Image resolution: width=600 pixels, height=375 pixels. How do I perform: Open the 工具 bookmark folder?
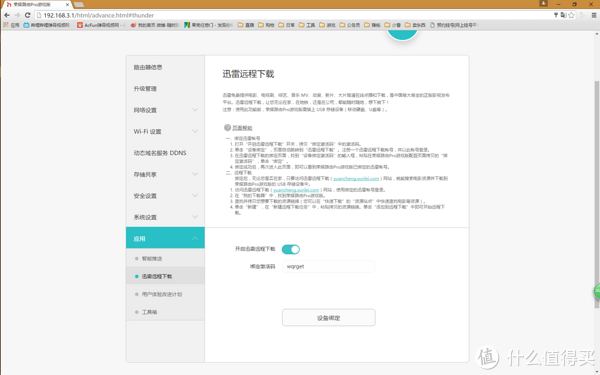point(307,25)
